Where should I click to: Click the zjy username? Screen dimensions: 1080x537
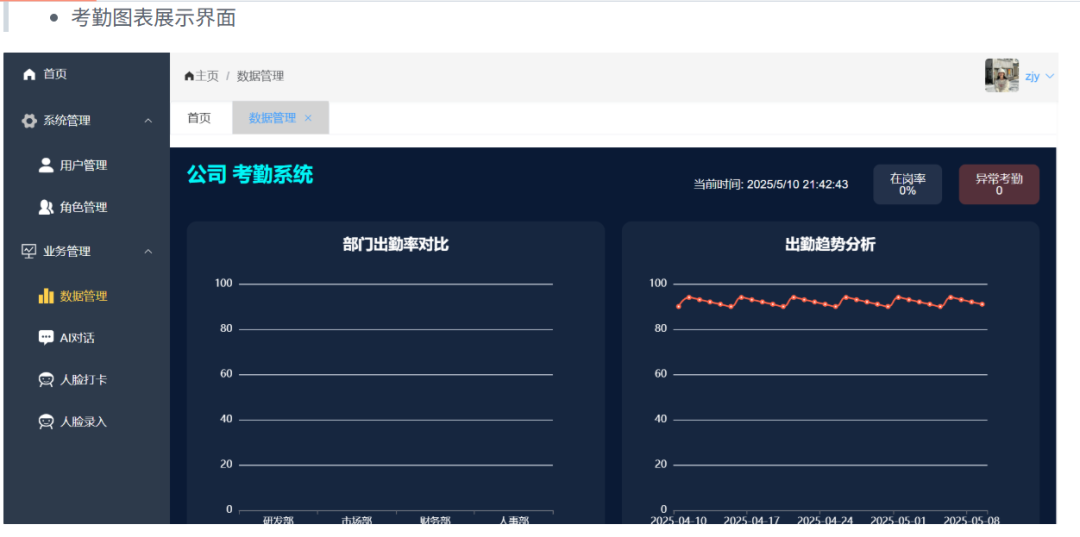(x=1032, y=76)
